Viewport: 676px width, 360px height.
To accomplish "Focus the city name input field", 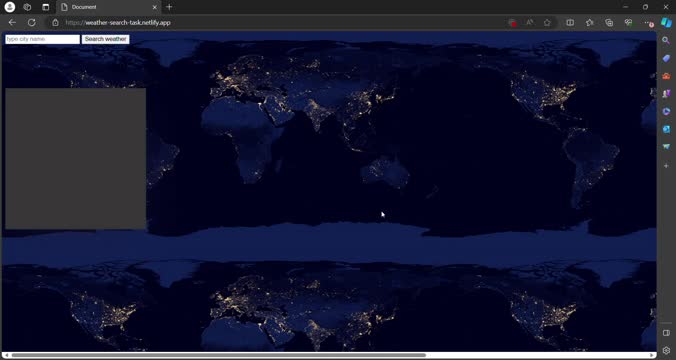I will 43,39.
